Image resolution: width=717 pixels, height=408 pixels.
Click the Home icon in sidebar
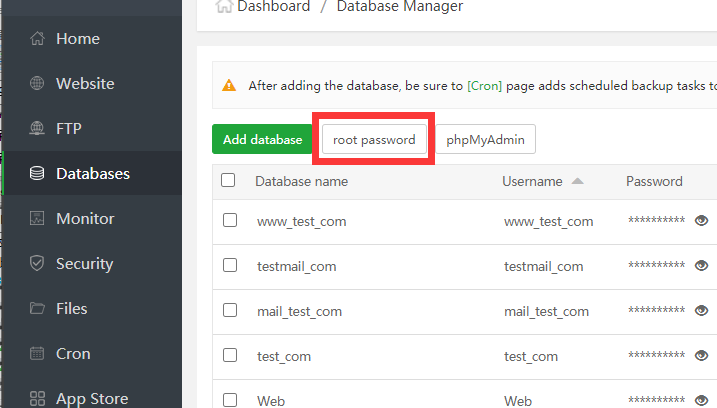(37, 39)
